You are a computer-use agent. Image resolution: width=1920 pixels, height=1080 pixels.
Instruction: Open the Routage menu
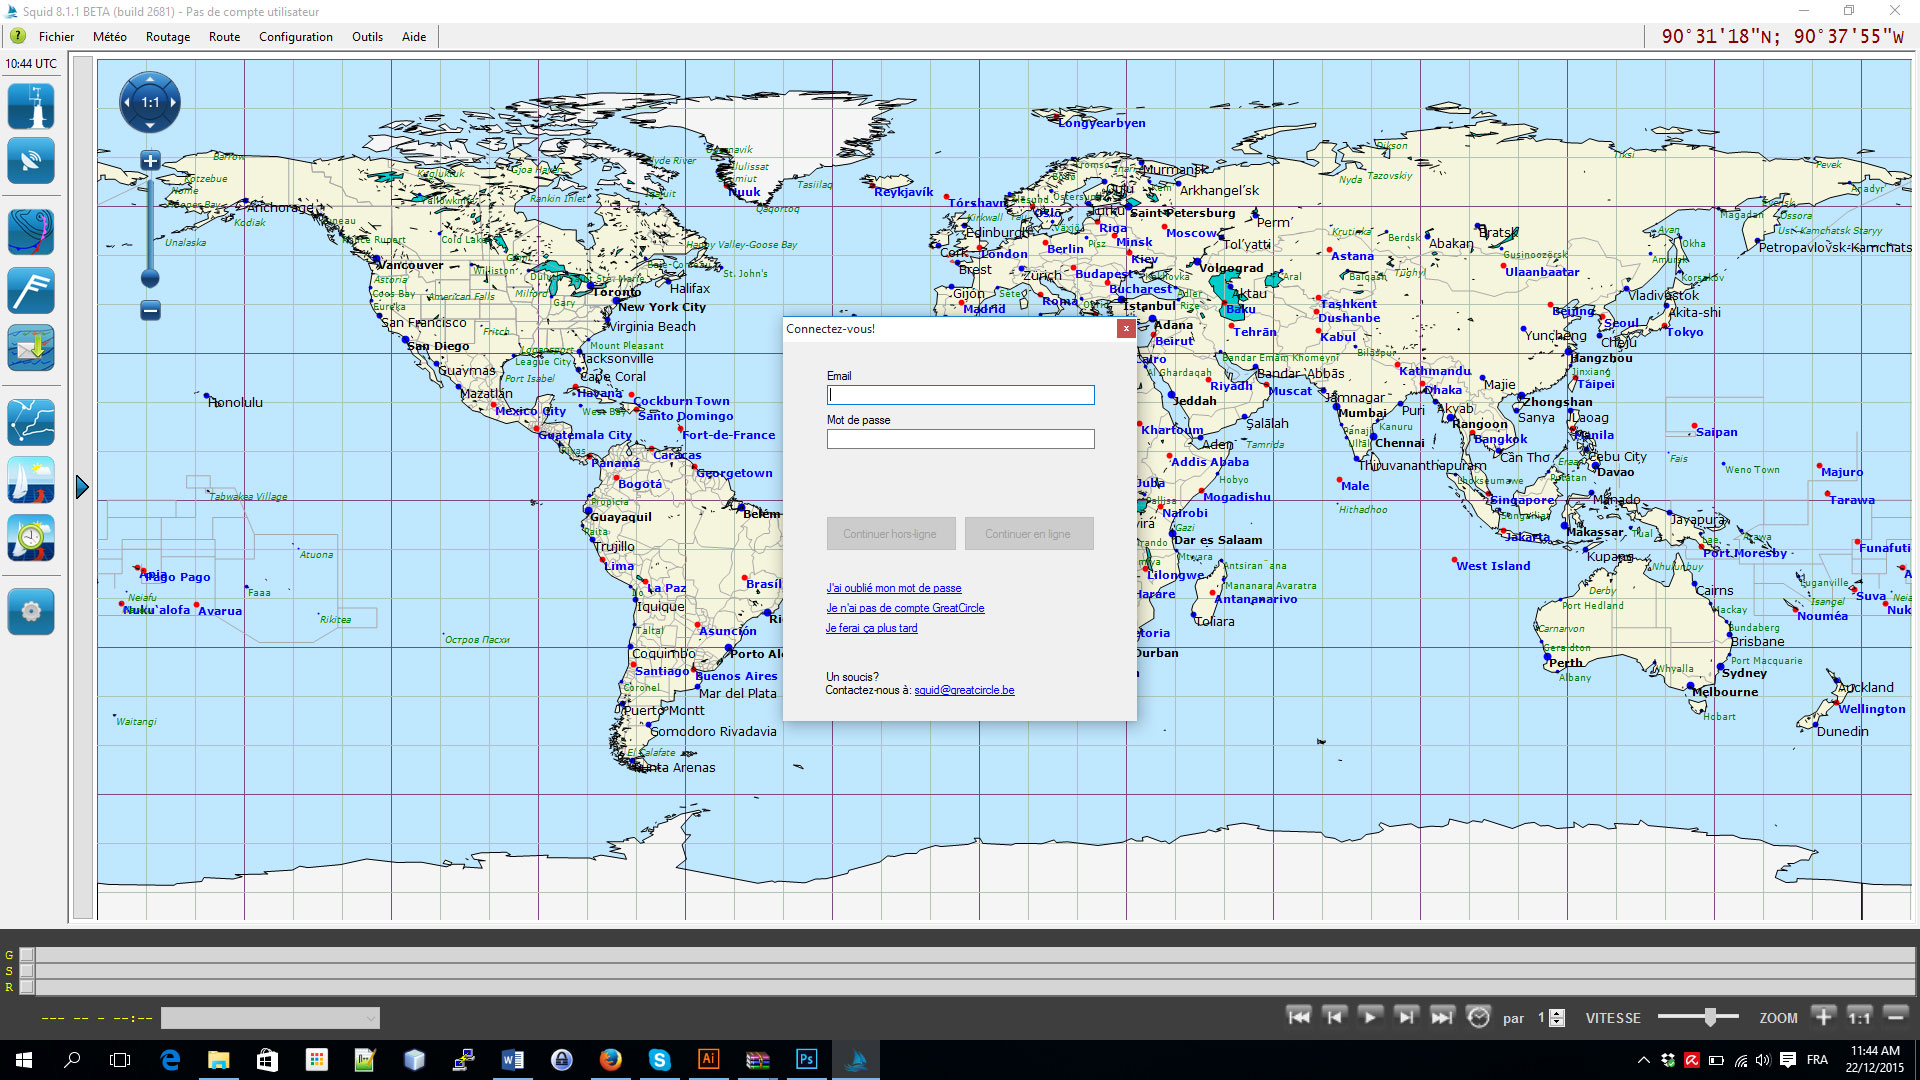[167, 37]
